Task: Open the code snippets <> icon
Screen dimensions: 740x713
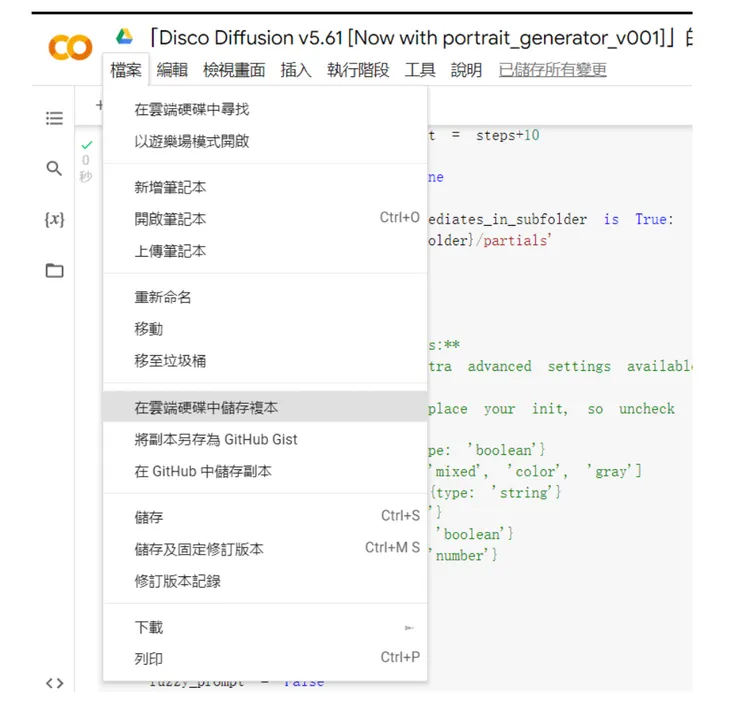Action: [54, 683]
